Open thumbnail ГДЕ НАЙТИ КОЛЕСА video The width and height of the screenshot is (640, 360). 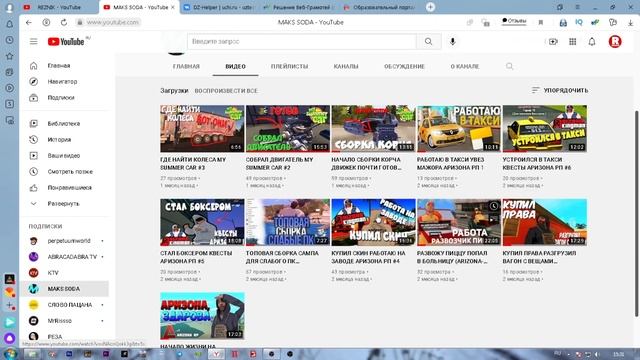(x=202, y=129)
